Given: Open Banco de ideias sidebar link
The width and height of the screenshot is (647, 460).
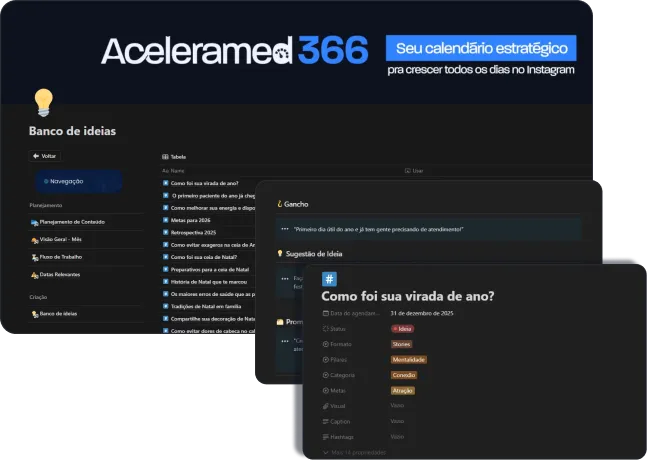Looking at the screenshot, I should point(58,314).
